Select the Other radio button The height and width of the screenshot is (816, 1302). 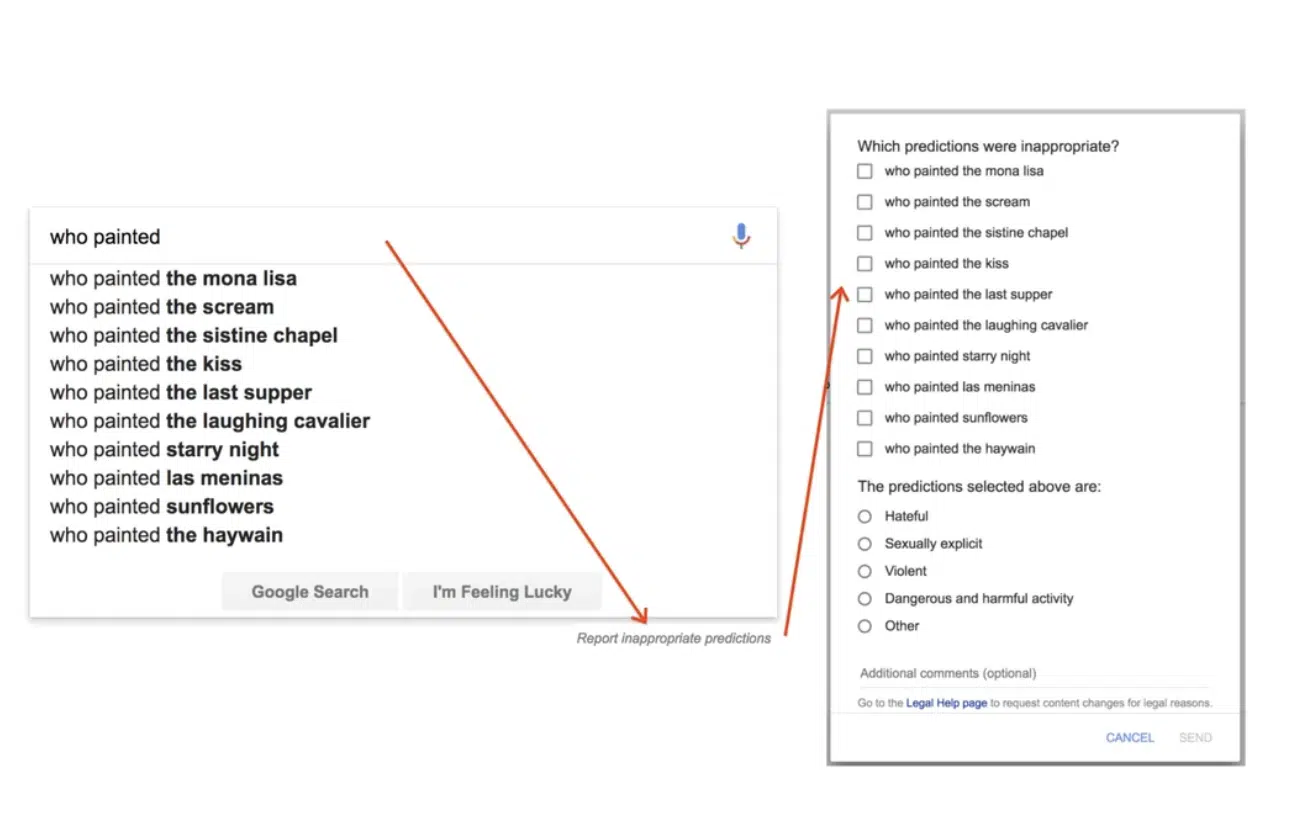tap(865, 626)
